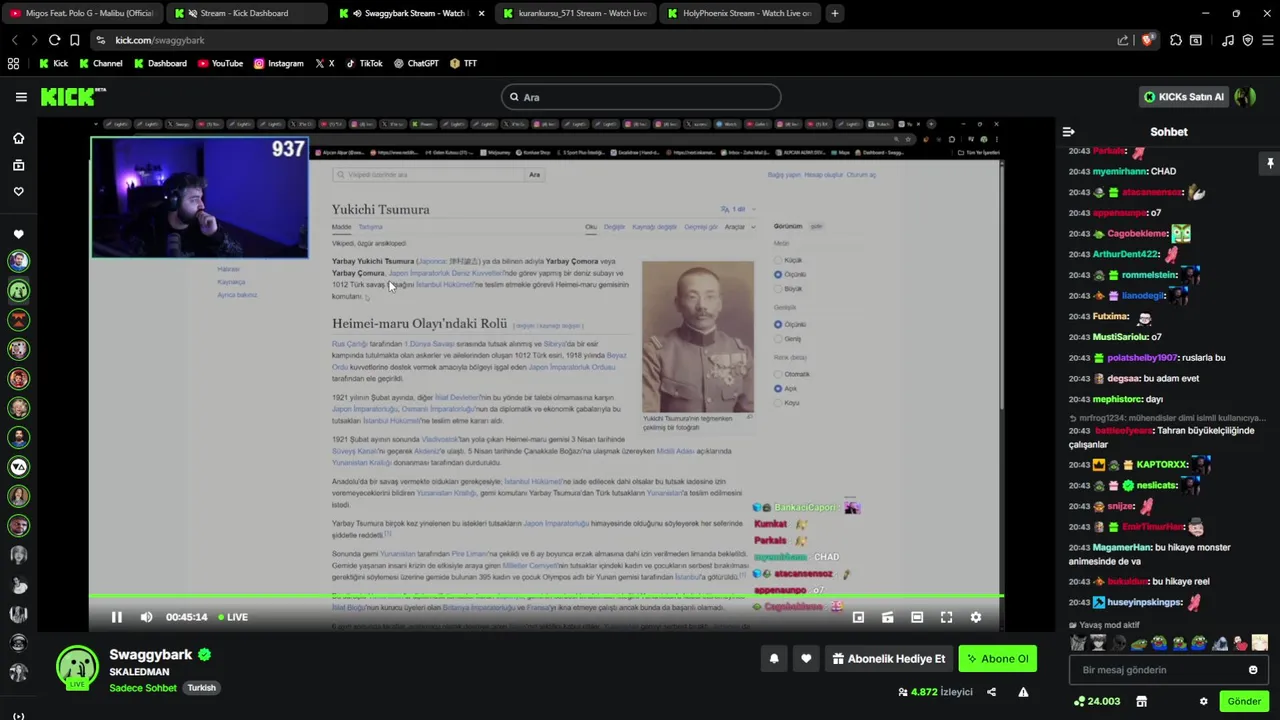Open clip creation icon on player
This screenshot has height=720, width=1280.
(x=887, y=617)
